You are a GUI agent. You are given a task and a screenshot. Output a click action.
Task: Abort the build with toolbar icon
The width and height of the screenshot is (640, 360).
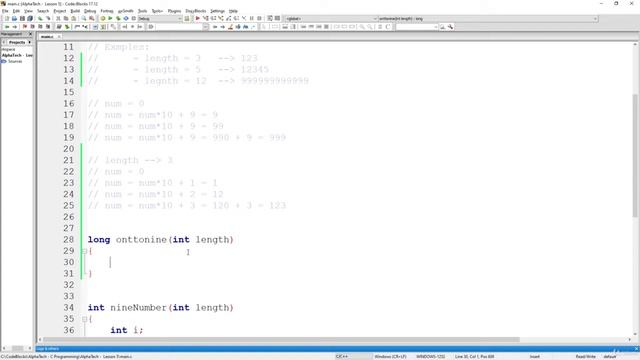click(x=133, y=18)
